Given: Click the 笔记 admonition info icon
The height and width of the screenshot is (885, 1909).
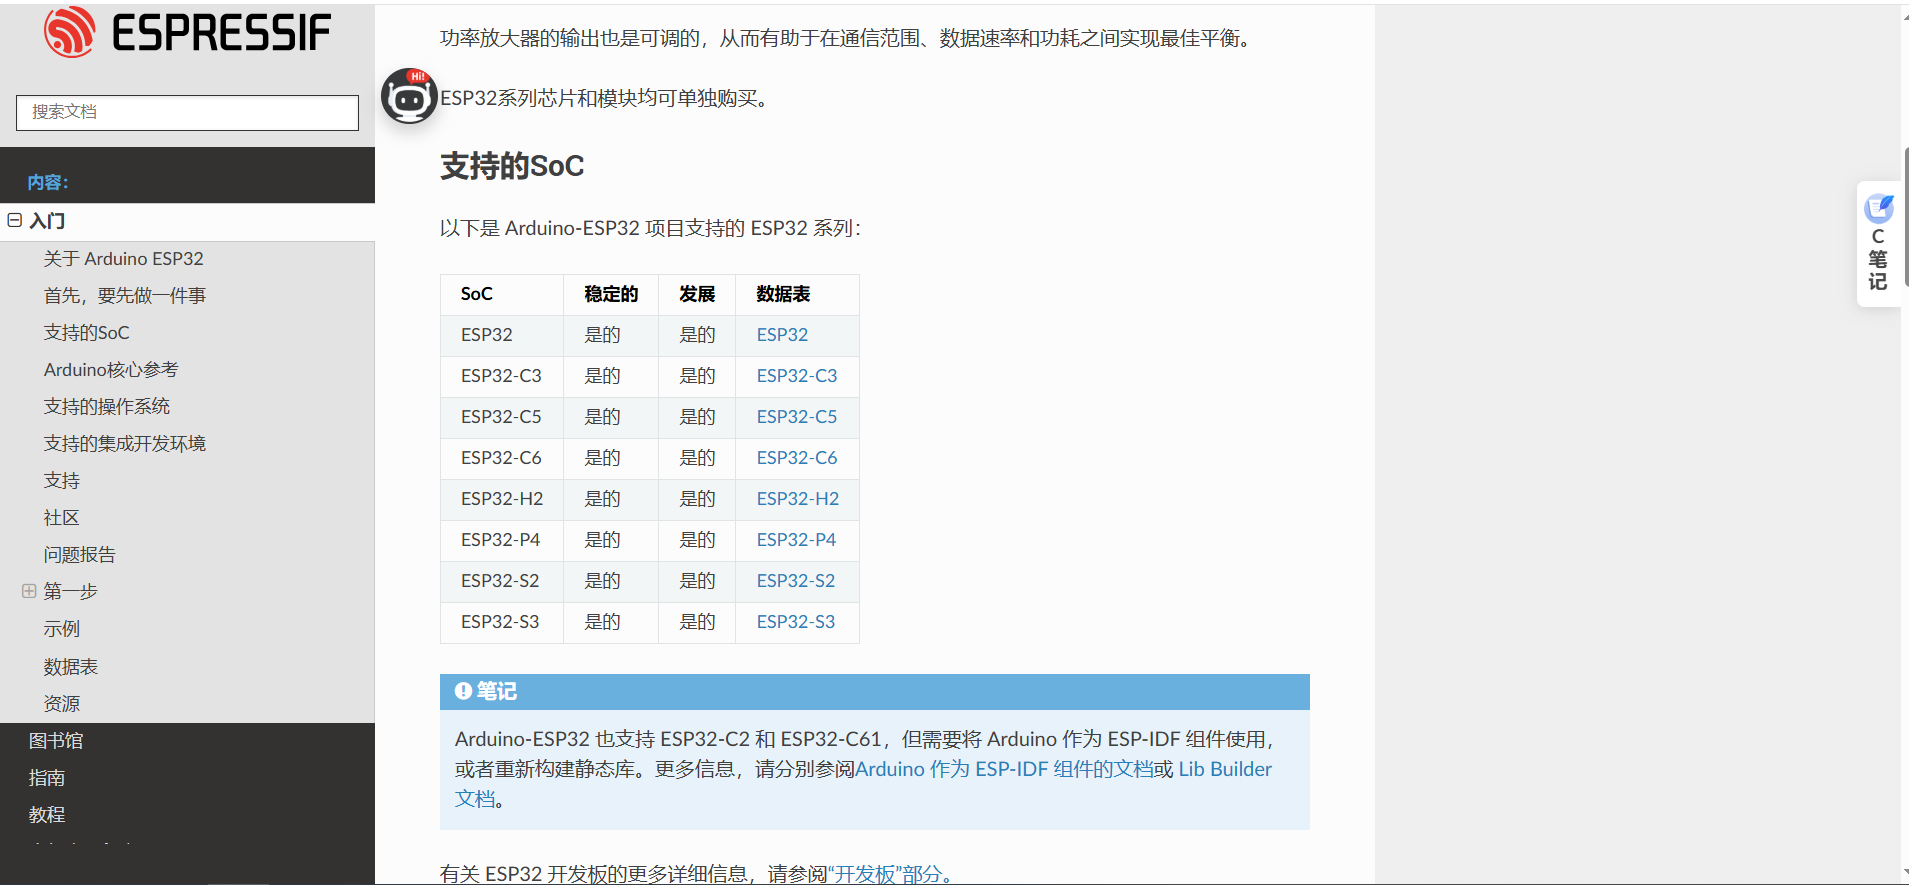Looking at the screenshot, I should [463, 691].
